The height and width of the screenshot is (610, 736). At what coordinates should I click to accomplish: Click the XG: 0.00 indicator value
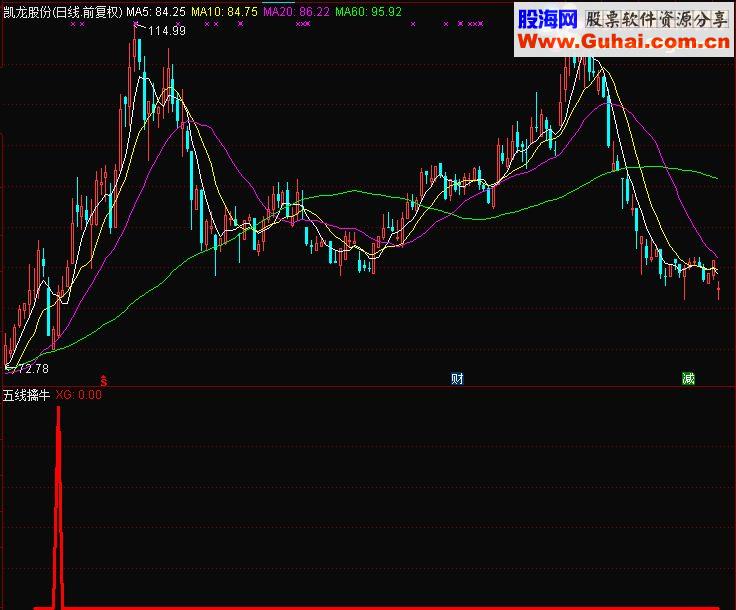click(78, 395)
